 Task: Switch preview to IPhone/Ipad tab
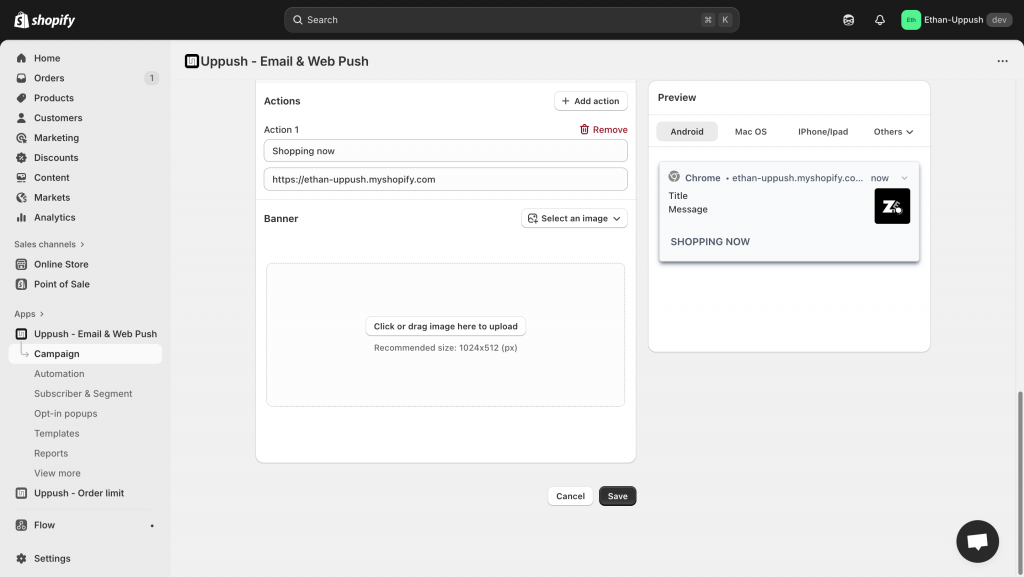pyautogui.click(x=823, y=132)
